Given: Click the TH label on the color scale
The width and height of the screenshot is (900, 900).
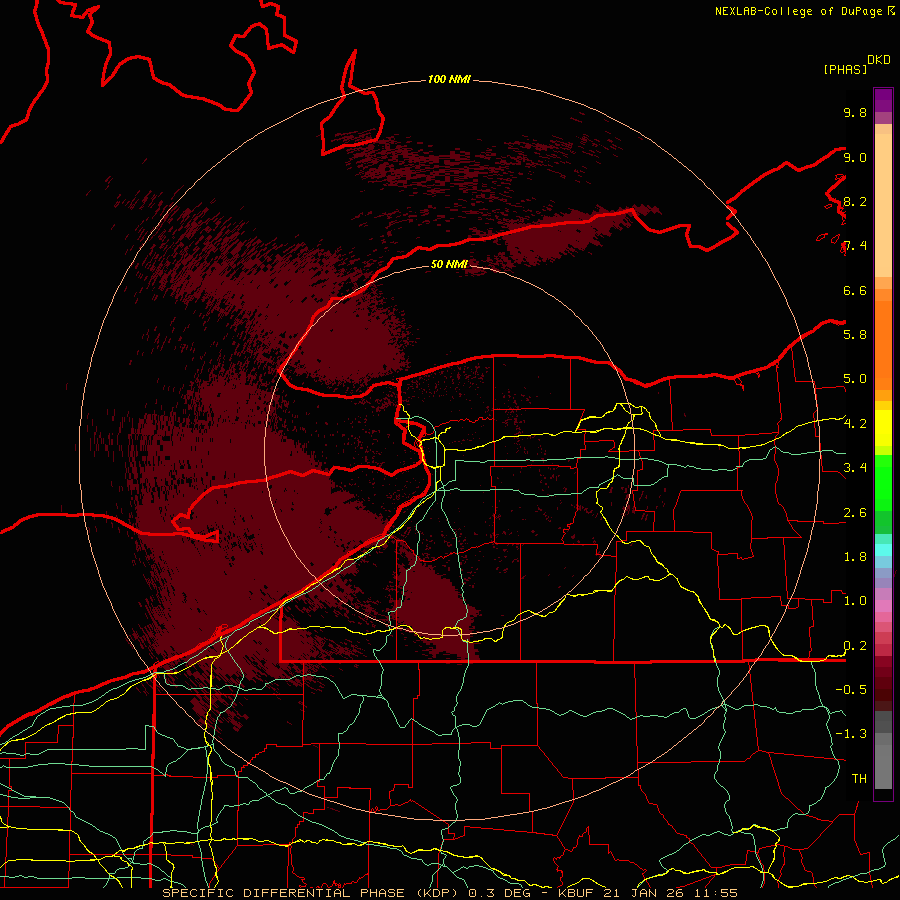Looking at the screenshot, I should click(x=859, y=779).
